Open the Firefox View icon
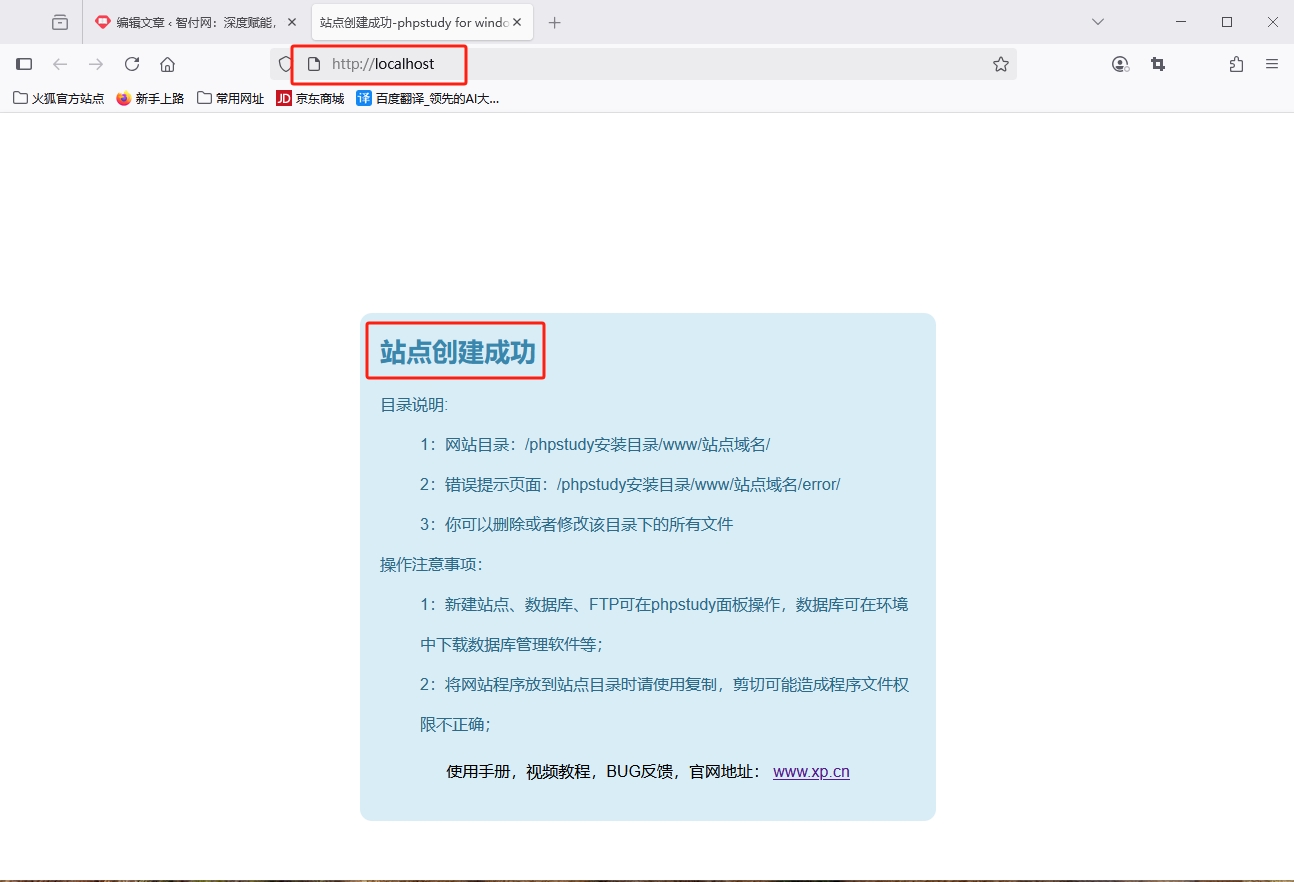The height and width of the screenshot is (882, 1294). pyautogui.click(x=60, y=22)
